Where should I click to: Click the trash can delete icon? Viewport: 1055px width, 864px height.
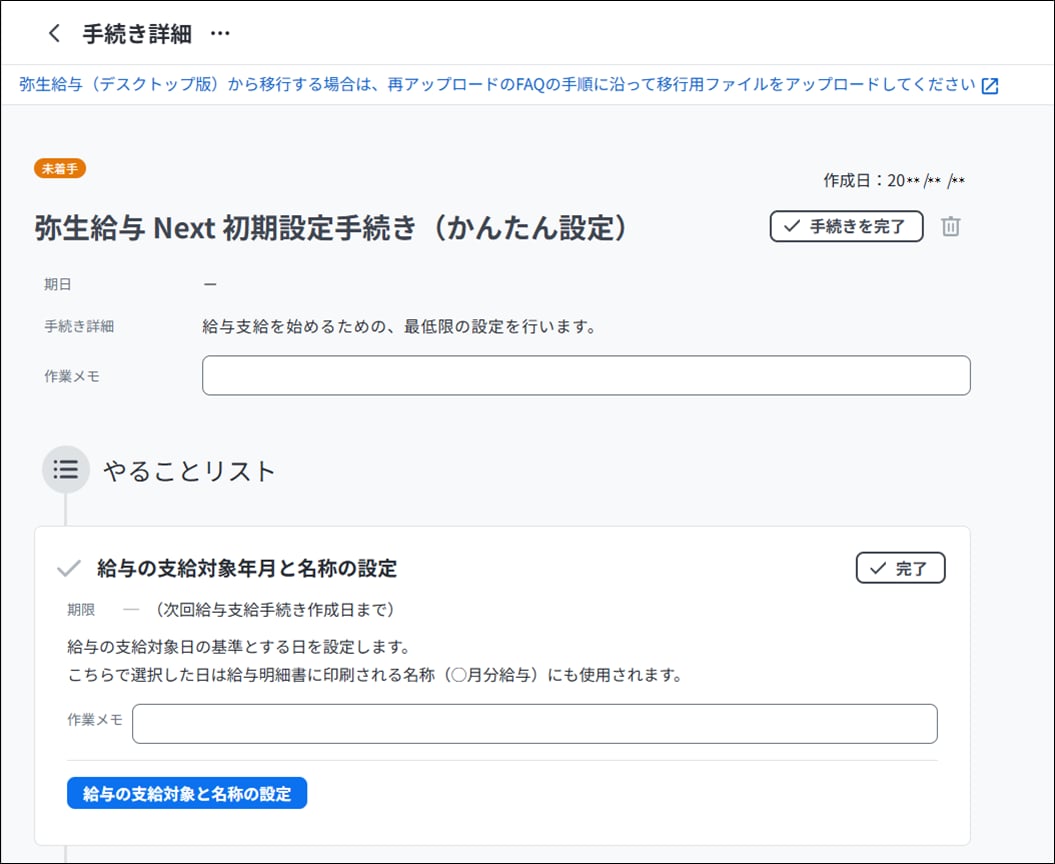click(950, 227)
